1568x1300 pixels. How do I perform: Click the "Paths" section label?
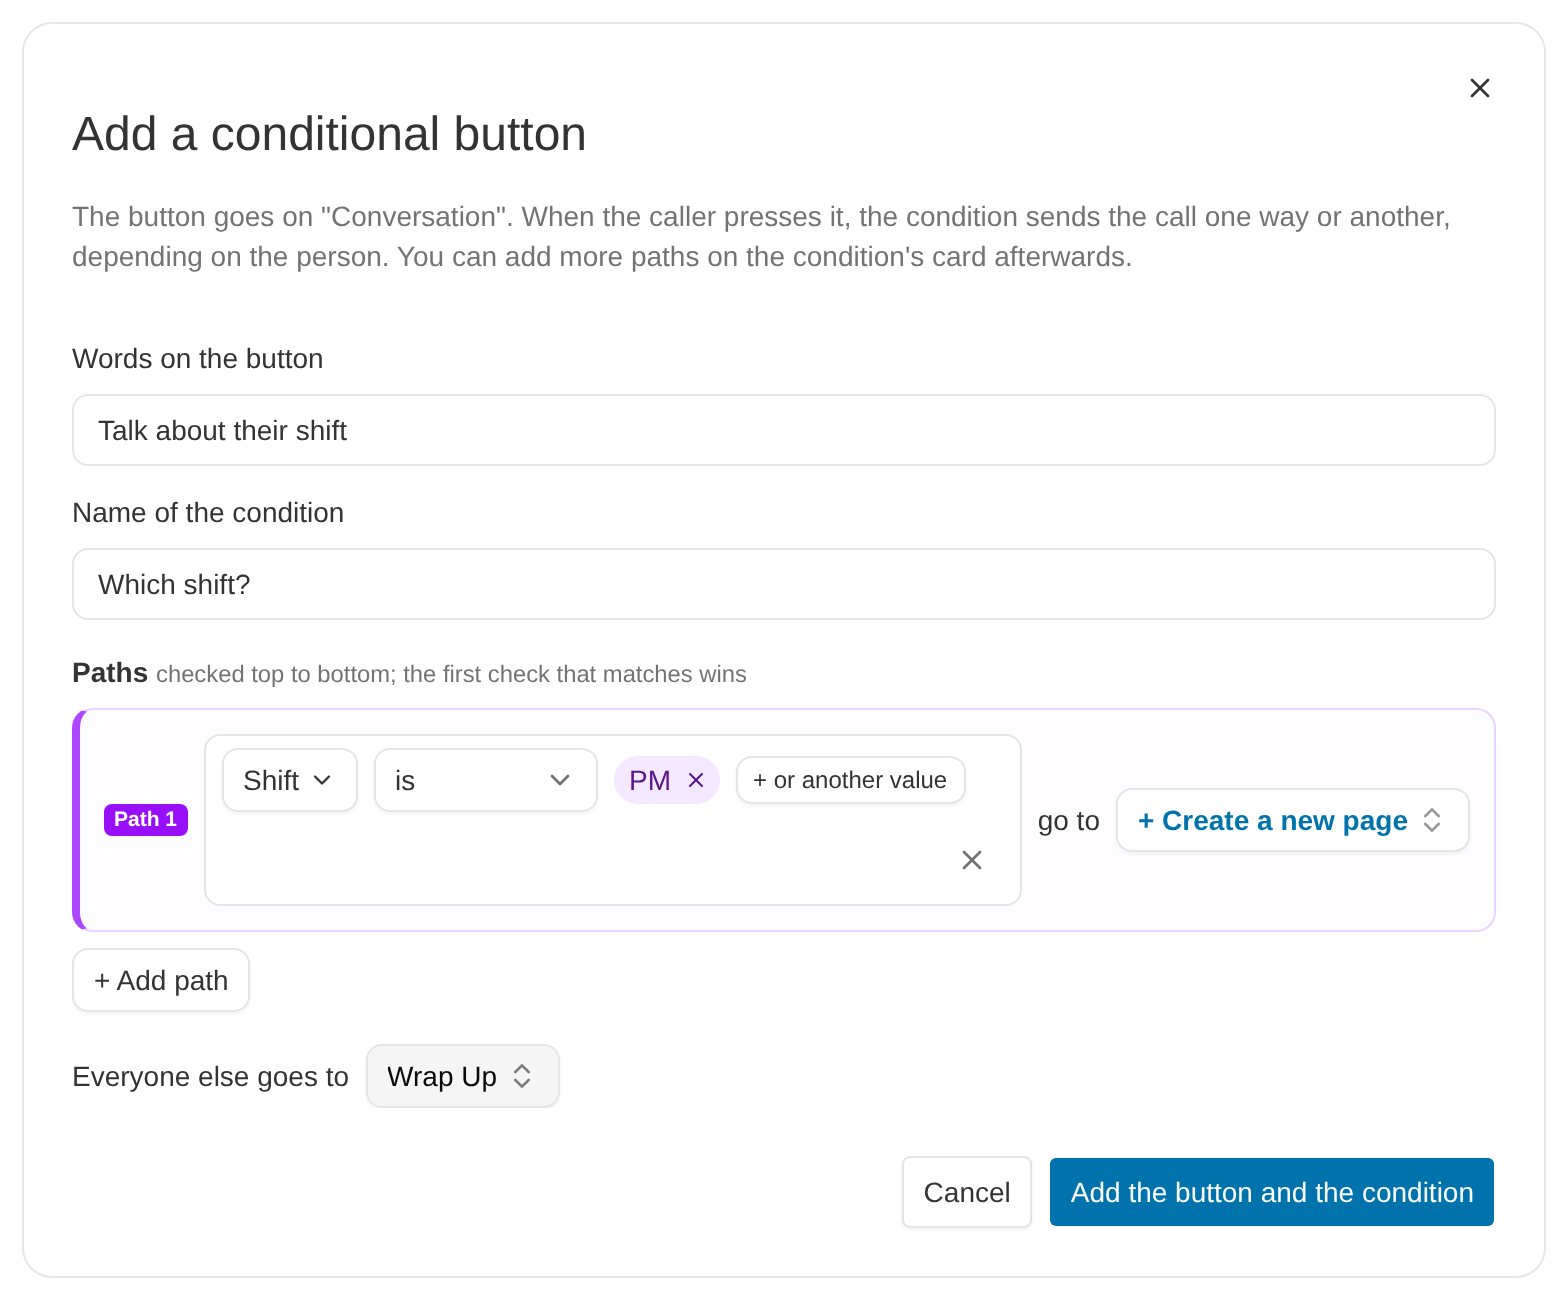pyautogui.click(x=110, y=673)
